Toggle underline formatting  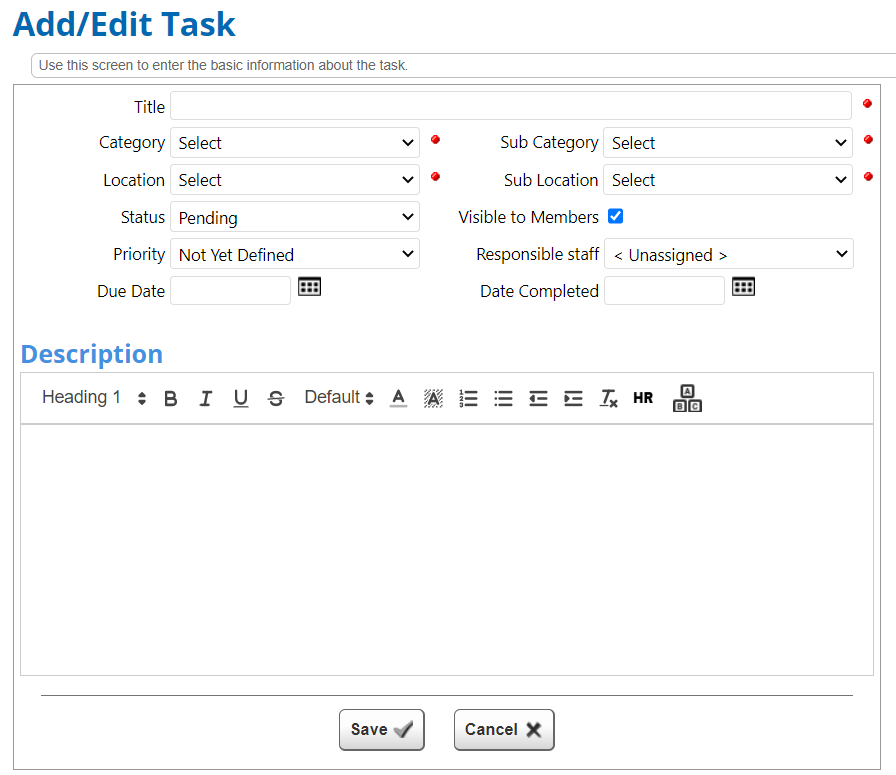[240, 397]
